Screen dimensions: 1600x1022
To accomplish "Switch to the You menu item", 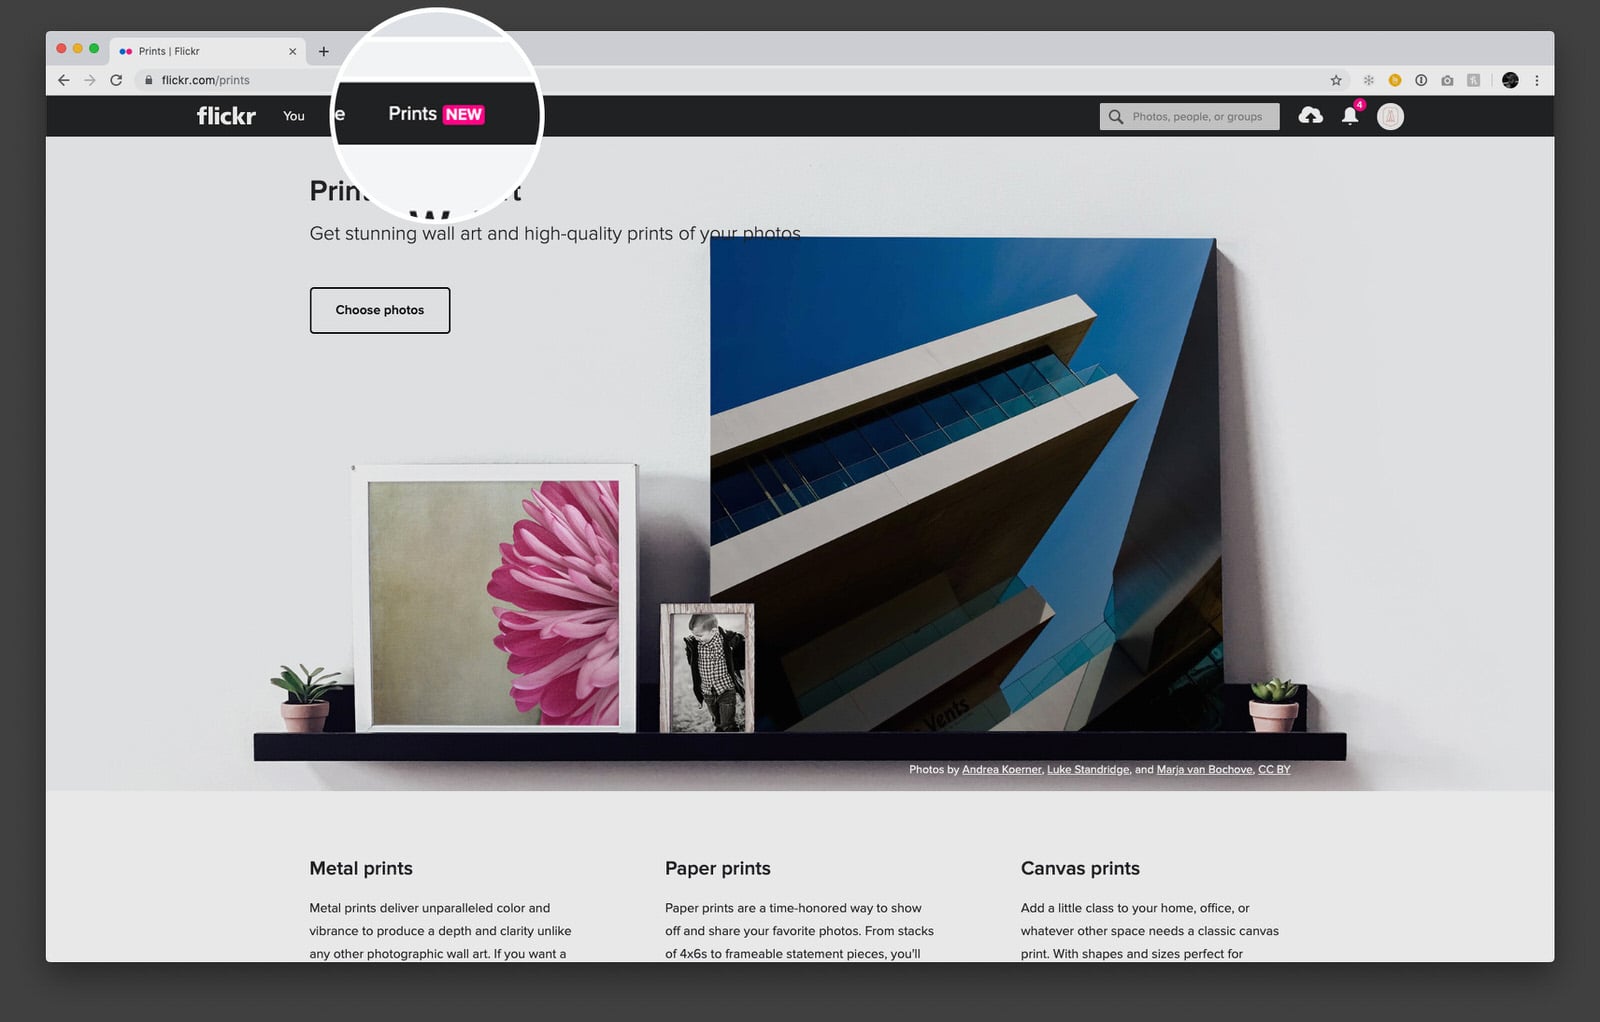I will [293, 116].
